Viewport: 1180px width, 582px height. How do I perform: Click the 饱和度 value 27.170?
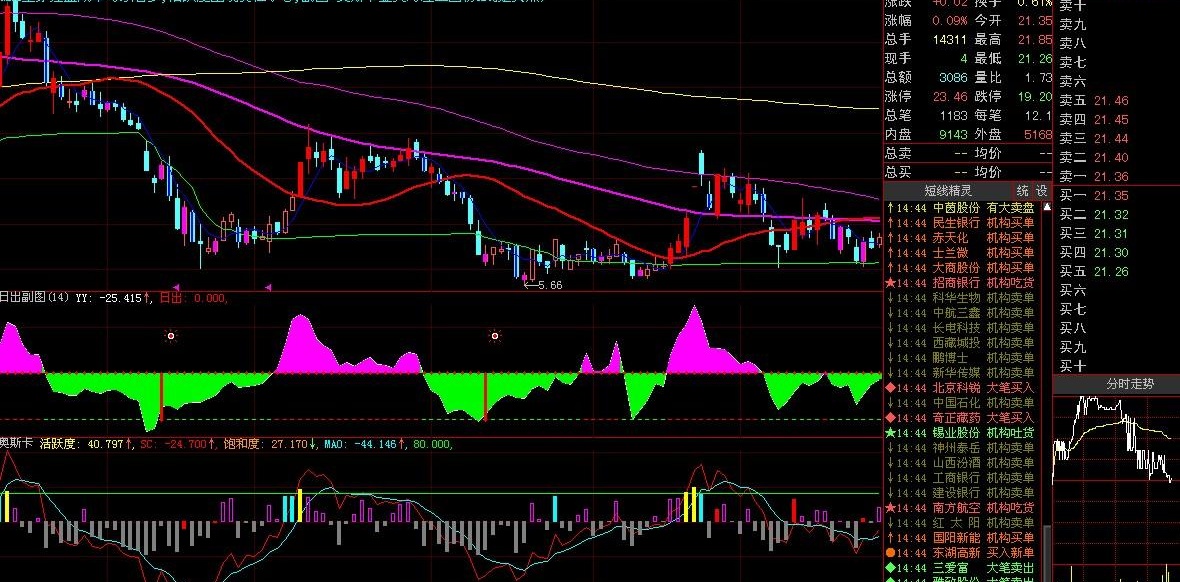(289, 444)
